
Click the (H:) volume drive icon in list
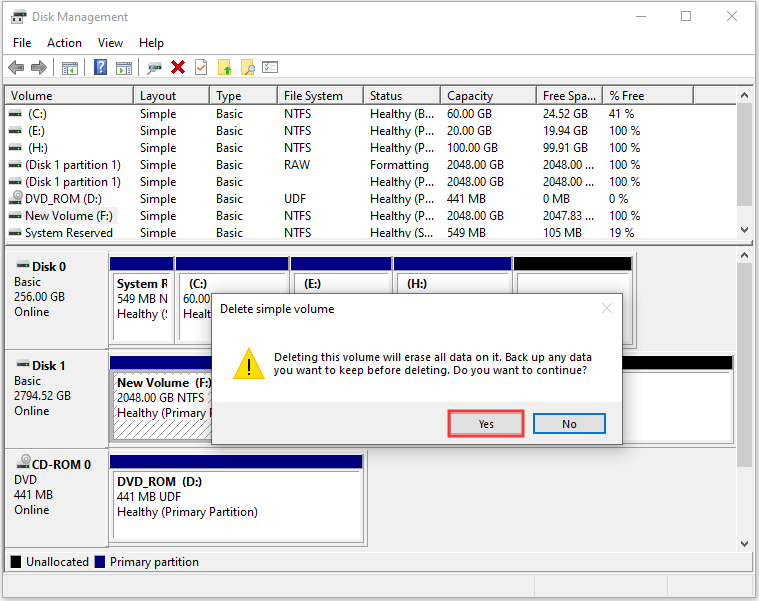(x=15, y=148)
